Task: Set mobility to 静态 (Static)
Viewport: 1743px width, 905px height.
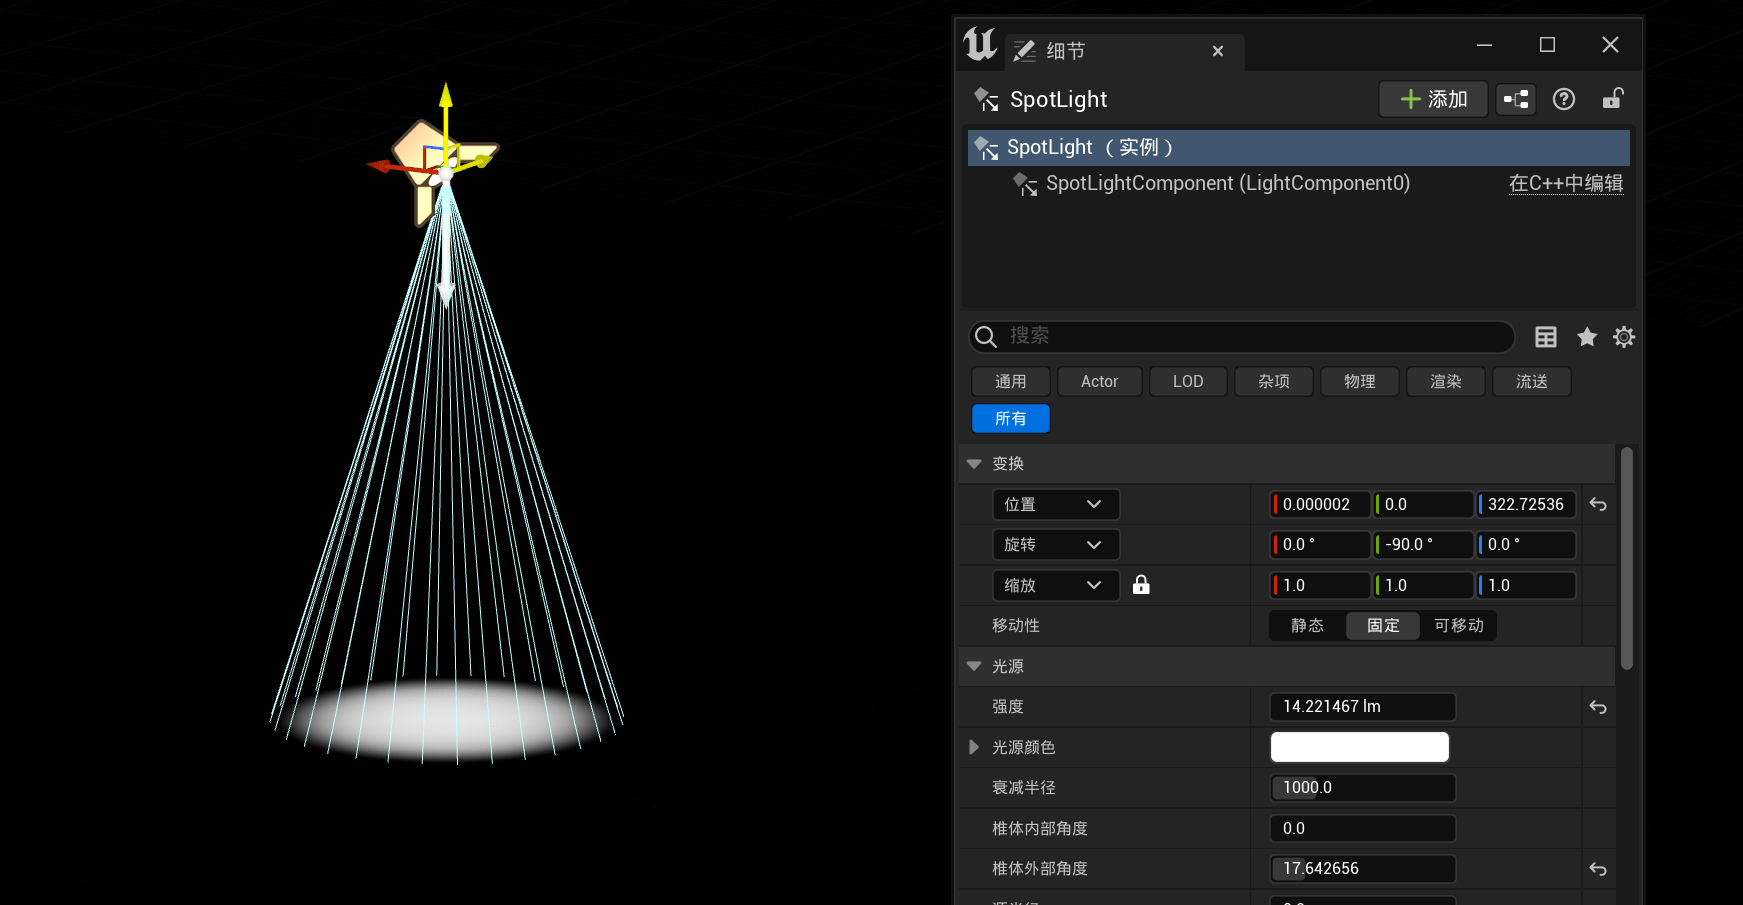Action: pos(1307,626)
